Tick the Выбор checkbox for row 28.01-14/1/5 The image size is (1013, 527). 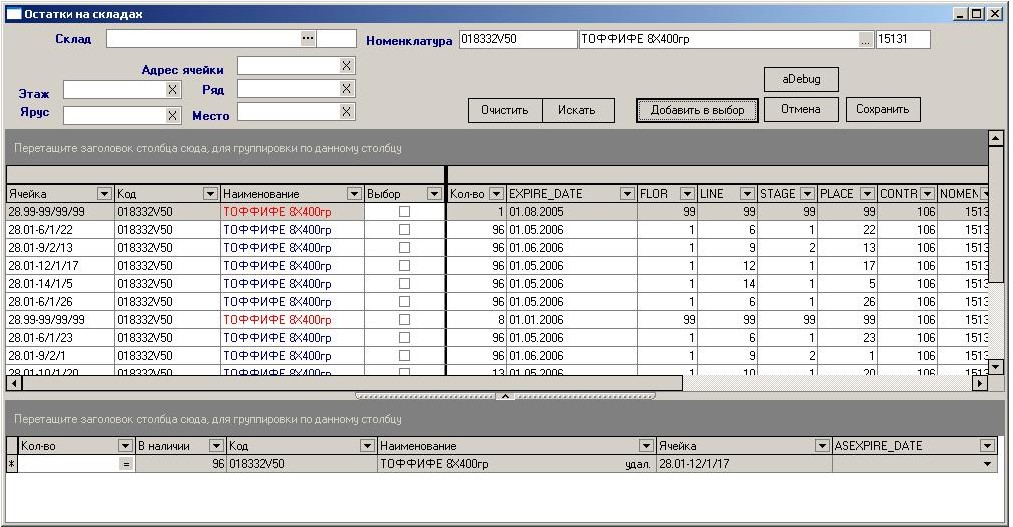(x=404, y=284)
